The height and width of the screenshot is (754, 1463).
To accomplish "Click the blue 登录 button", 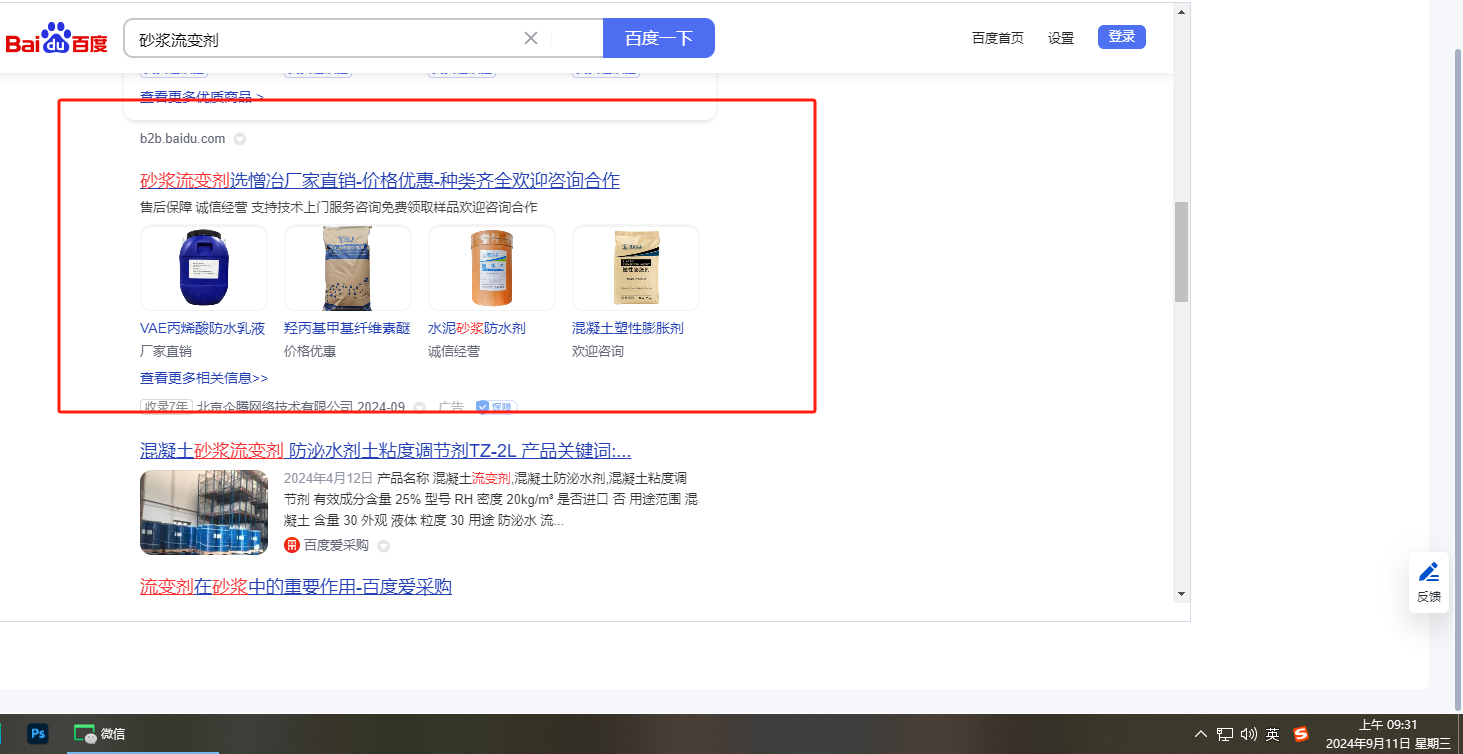I will pyautogui.click(x=1122, y=37).
